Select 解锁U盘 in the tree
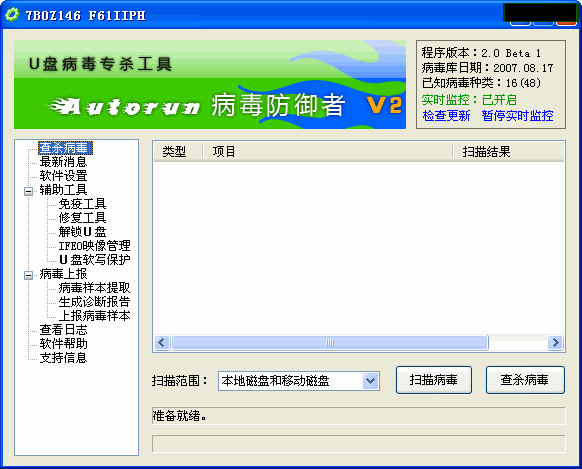 pos(82,232)
